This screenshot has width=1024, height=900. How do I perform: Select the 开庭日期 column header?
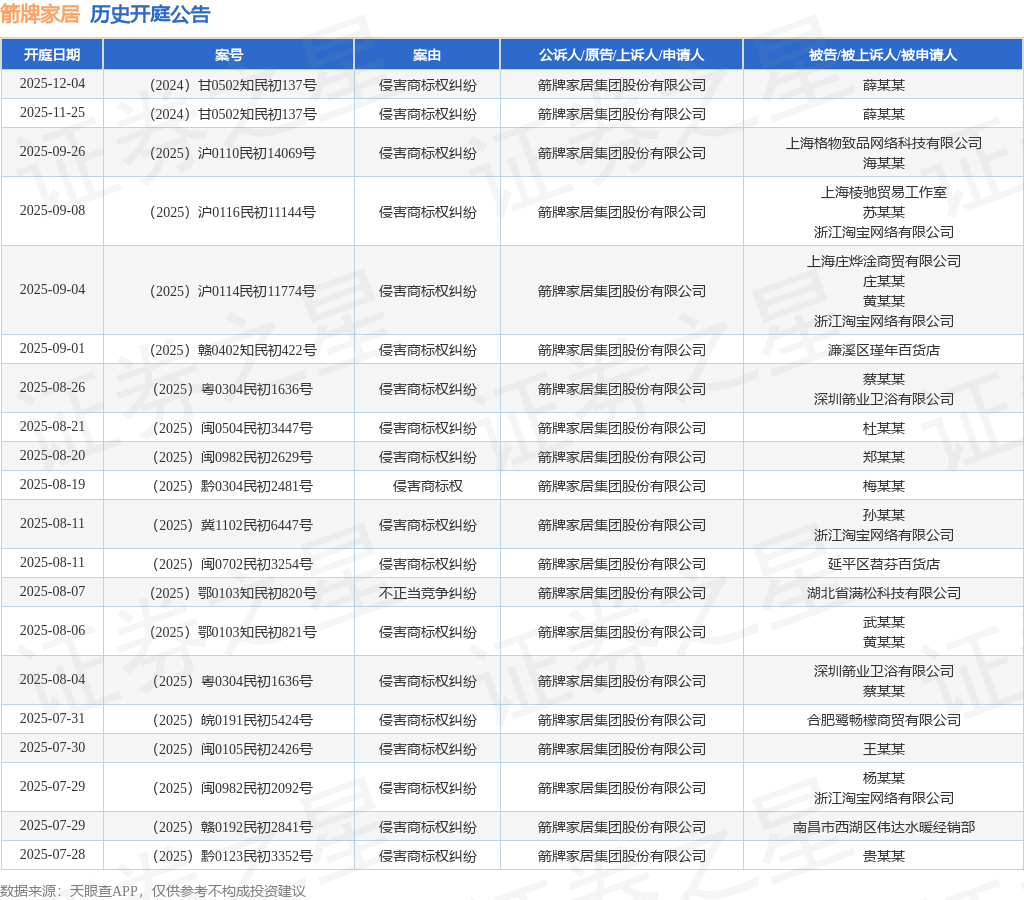click(52, 55)
